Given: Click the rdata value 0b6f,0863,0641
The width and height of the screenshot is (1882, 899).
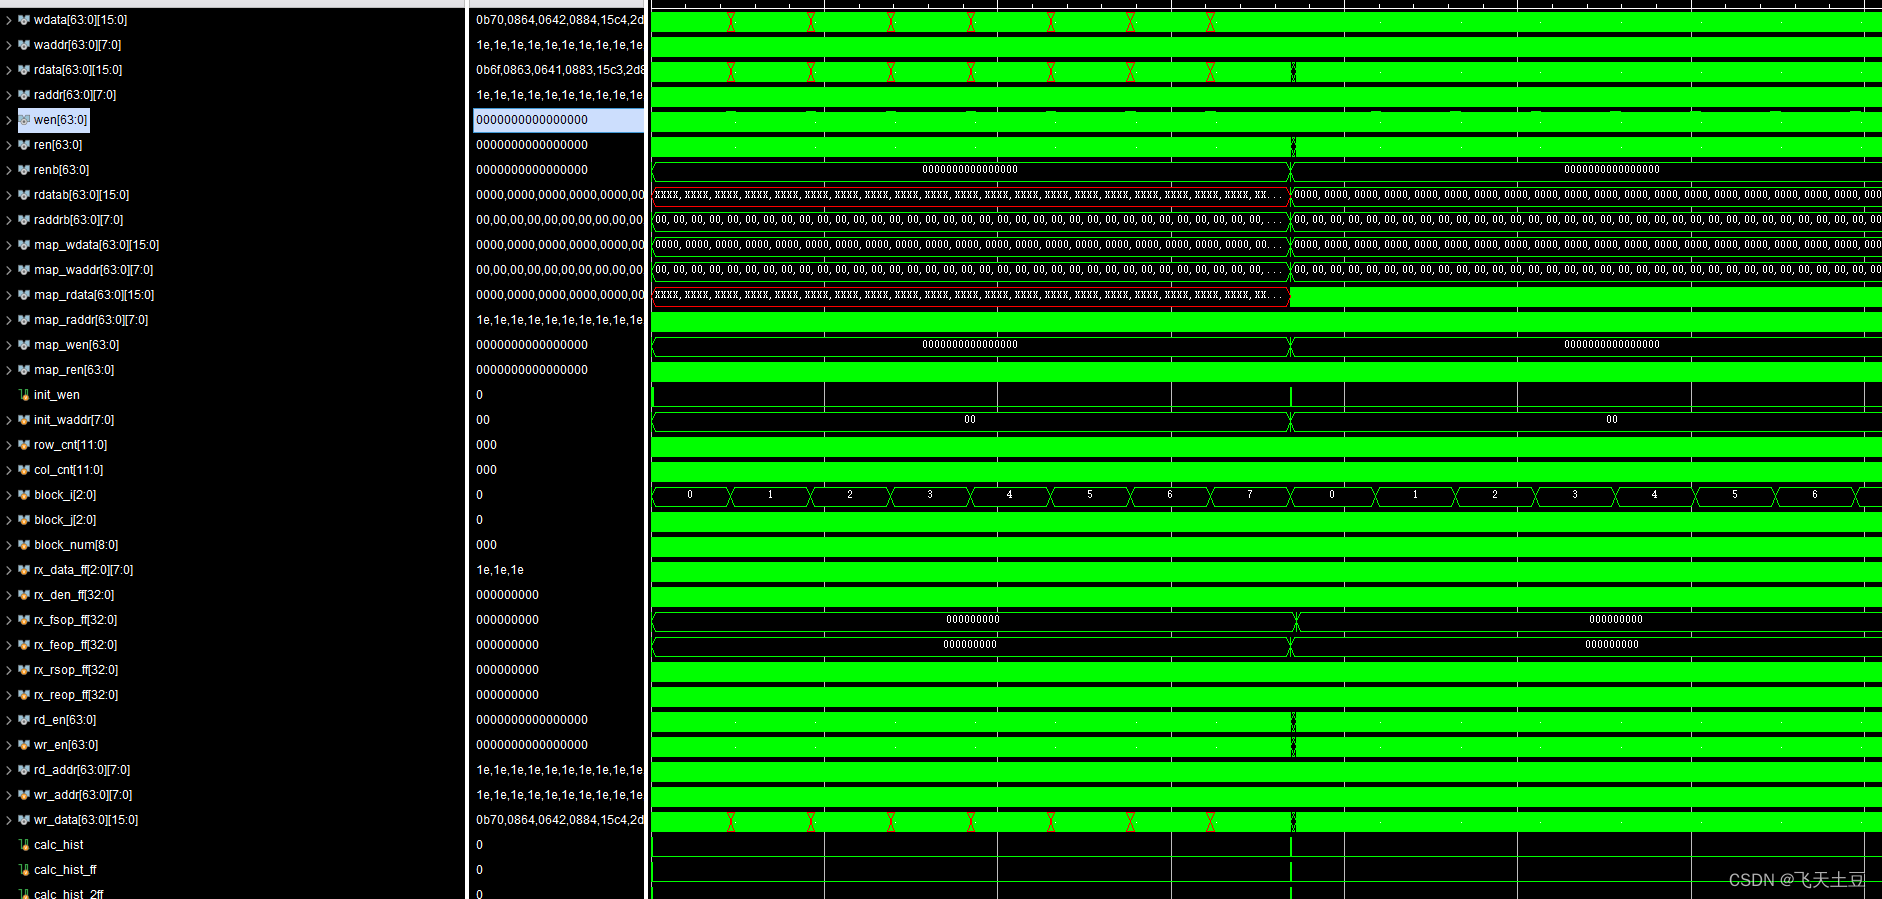Looking at the screenshot, I should (x=559, y=70).
